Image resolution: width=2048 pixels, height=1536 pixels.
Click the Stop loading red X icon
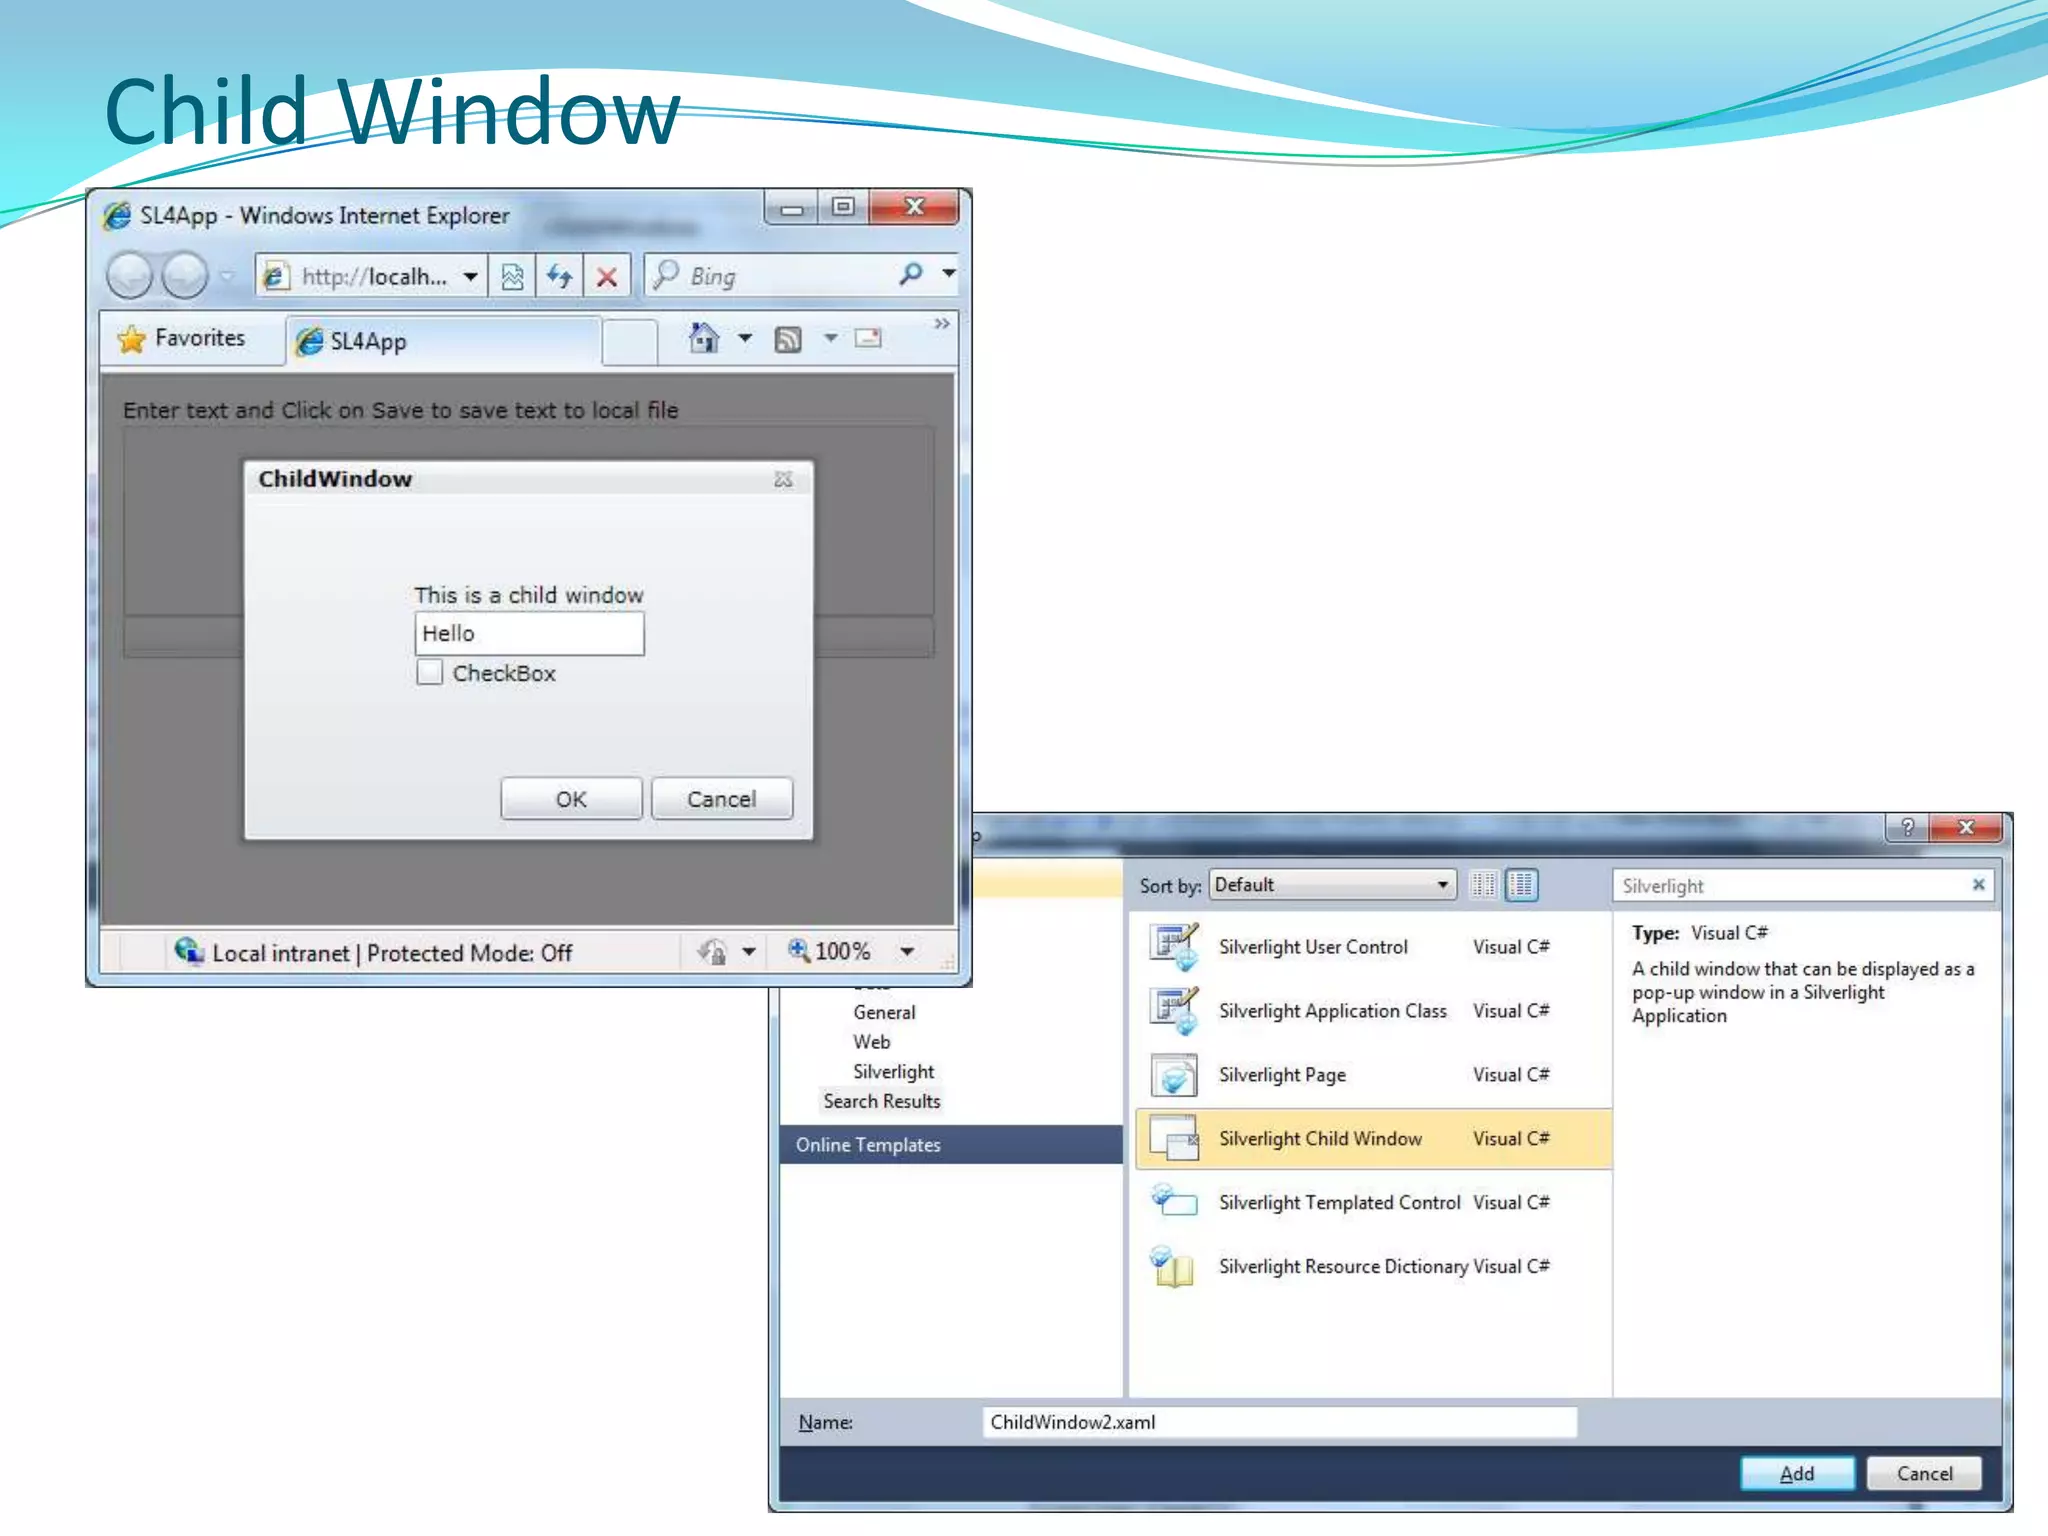(x=607, y=276)
